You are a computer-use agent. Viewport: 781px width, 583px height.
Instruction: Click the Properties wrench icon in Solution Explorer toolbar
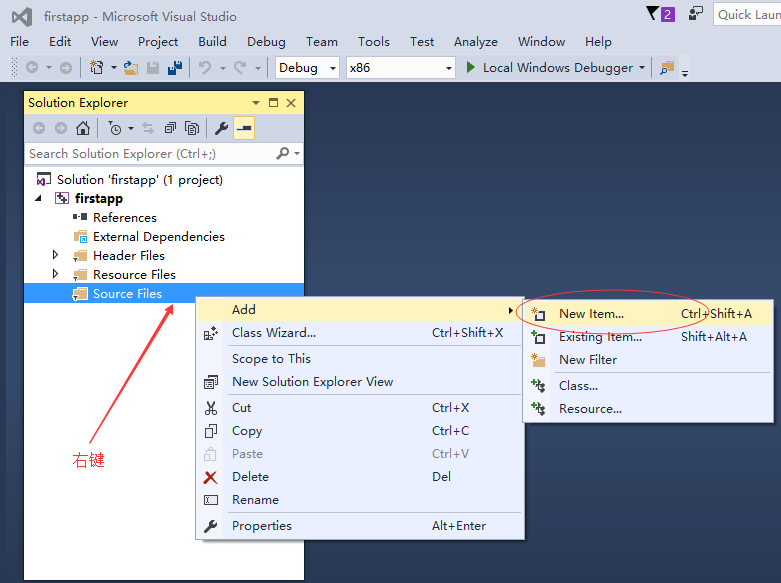point(222,128)
